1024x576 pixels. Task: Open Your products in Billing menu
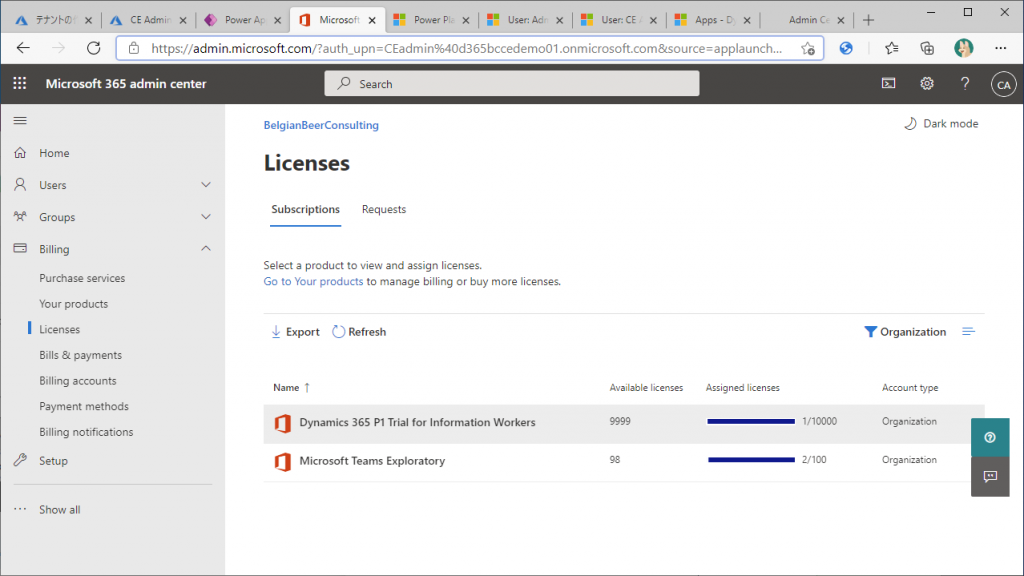[x=74, y=304]
